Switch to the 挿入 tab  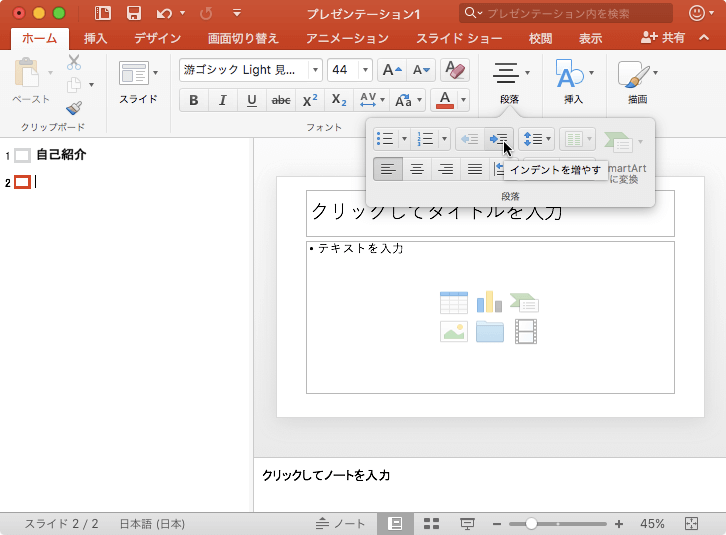96,38
